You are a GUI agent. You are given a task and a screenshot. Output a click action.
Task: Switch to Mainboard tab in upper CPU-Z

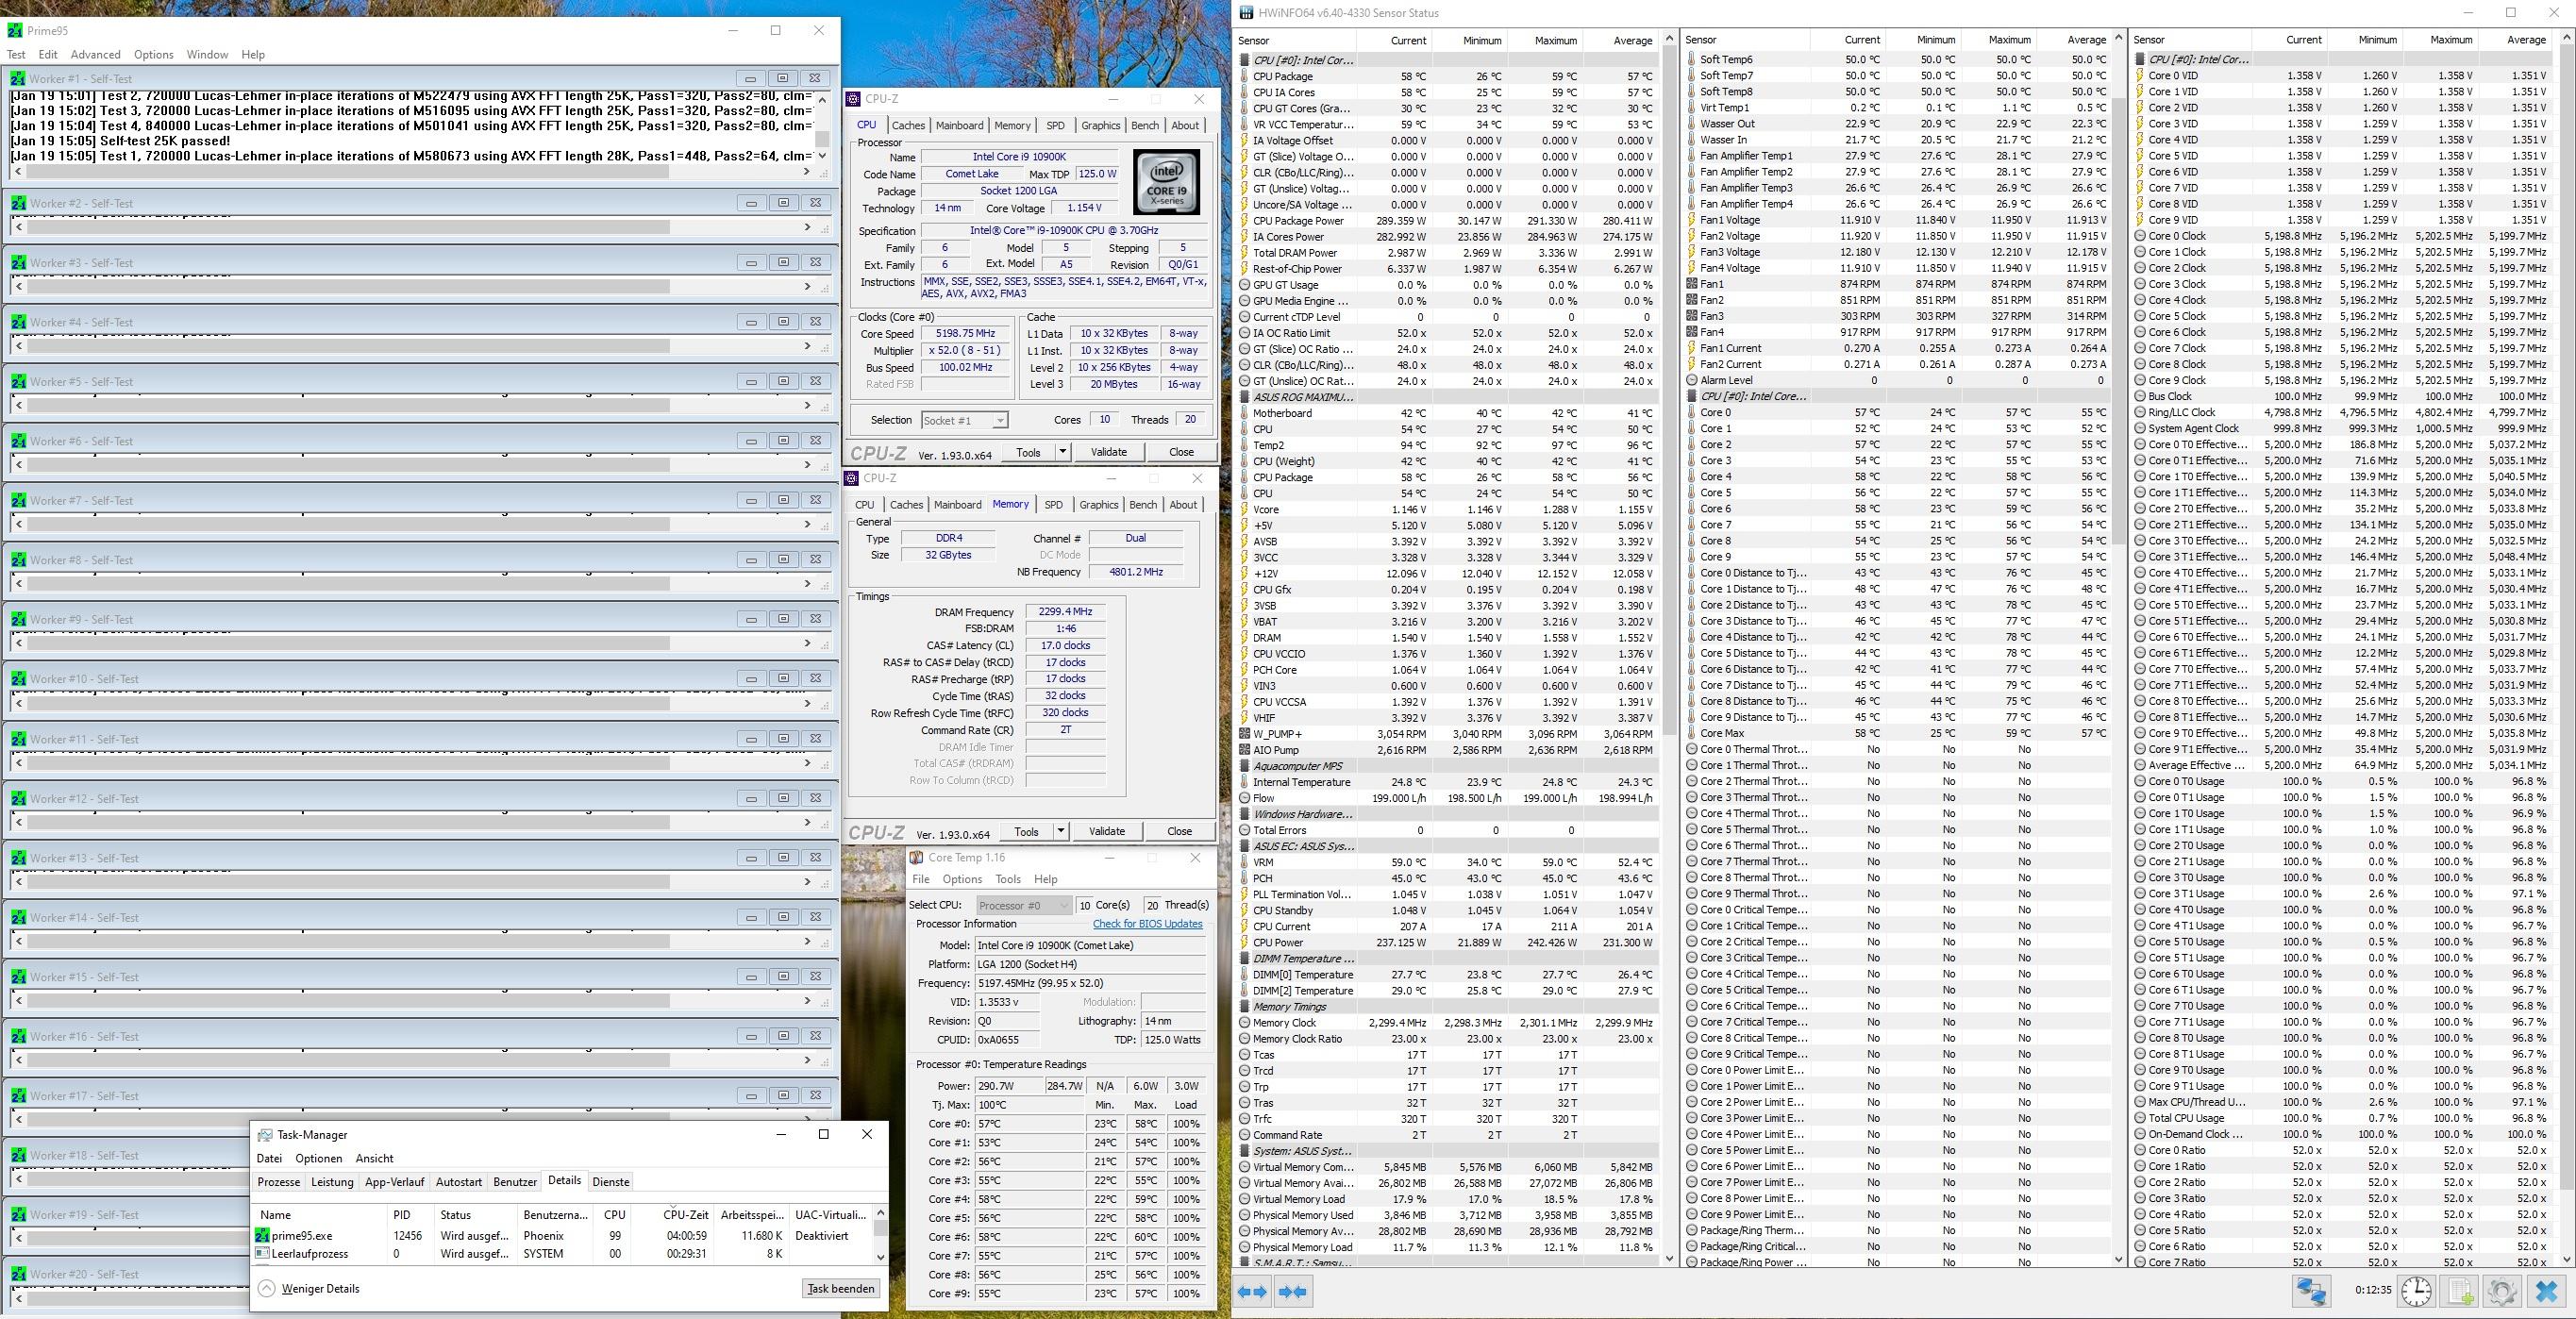click(x=959, y=126)
